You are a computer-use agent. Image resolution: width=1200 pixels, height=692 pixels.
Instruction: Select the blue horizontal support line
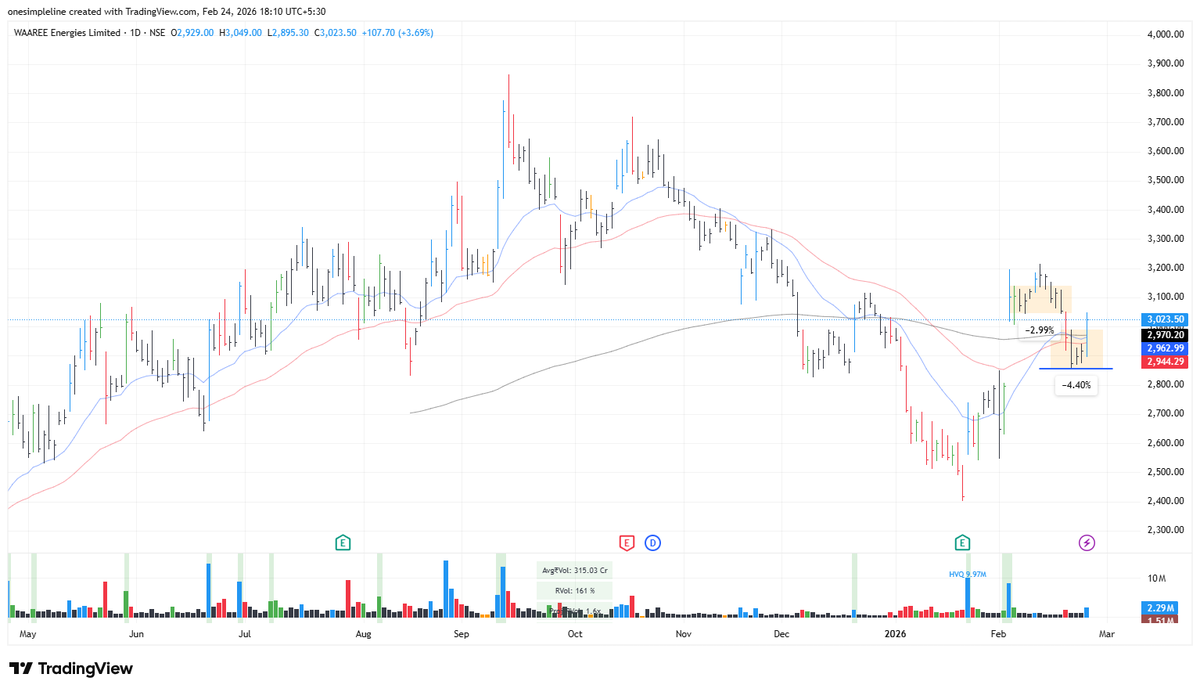[1075, 368]
